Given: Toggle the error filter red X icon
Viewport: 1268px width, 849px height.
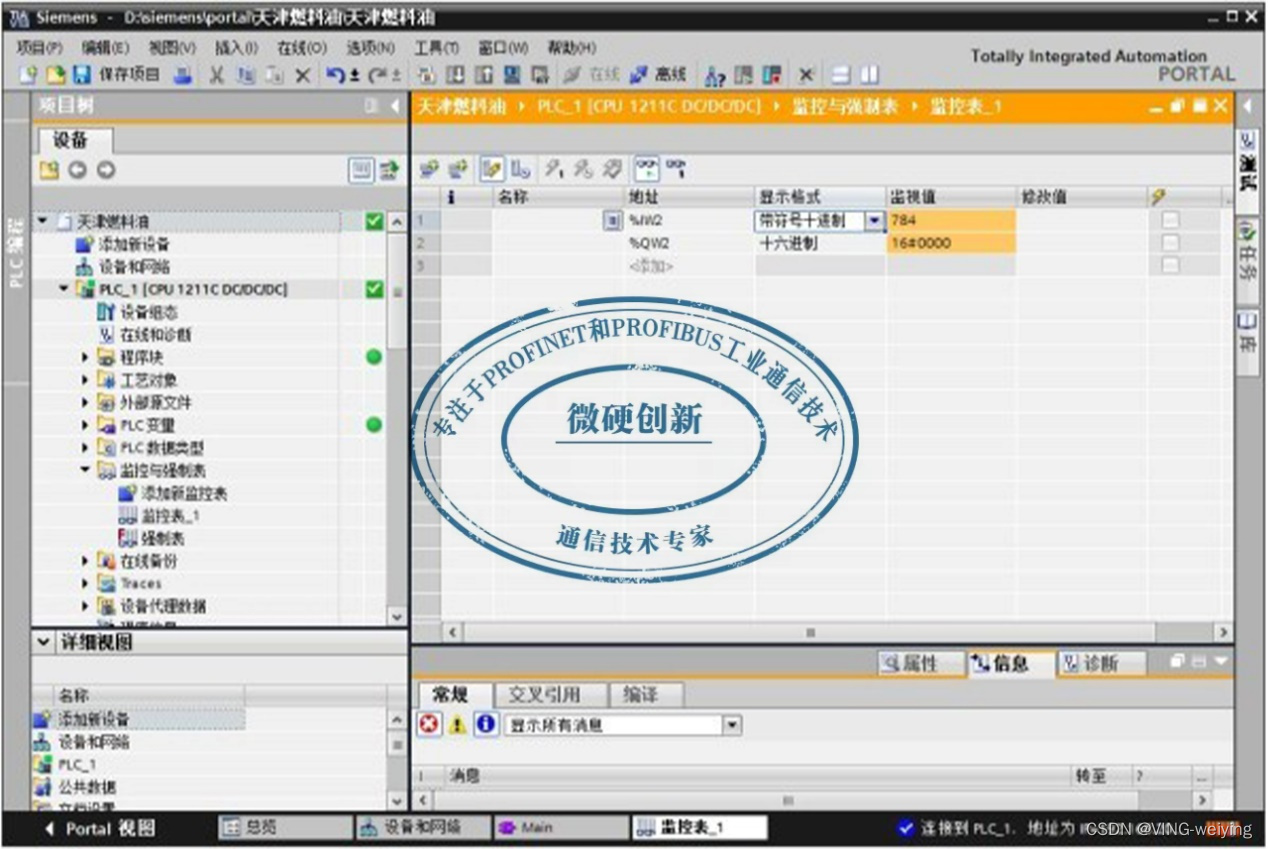Looking at the screenshot, I should [x=430, y=724].
